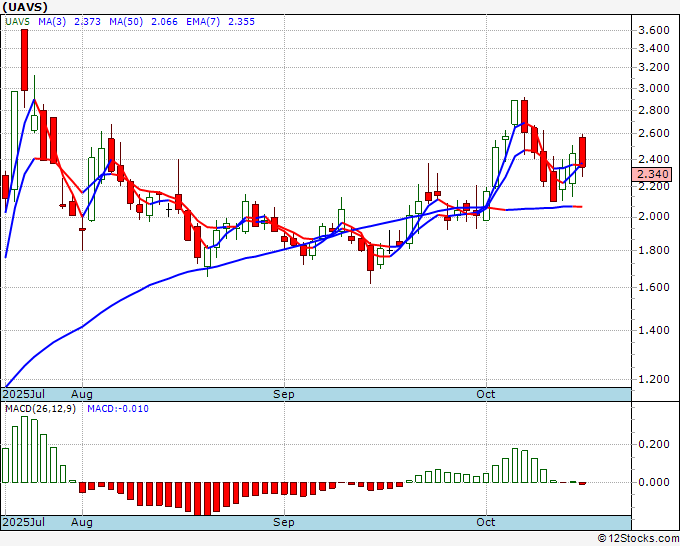
Task: Click the 2.200 price axis label
Action: click(654, 186)
